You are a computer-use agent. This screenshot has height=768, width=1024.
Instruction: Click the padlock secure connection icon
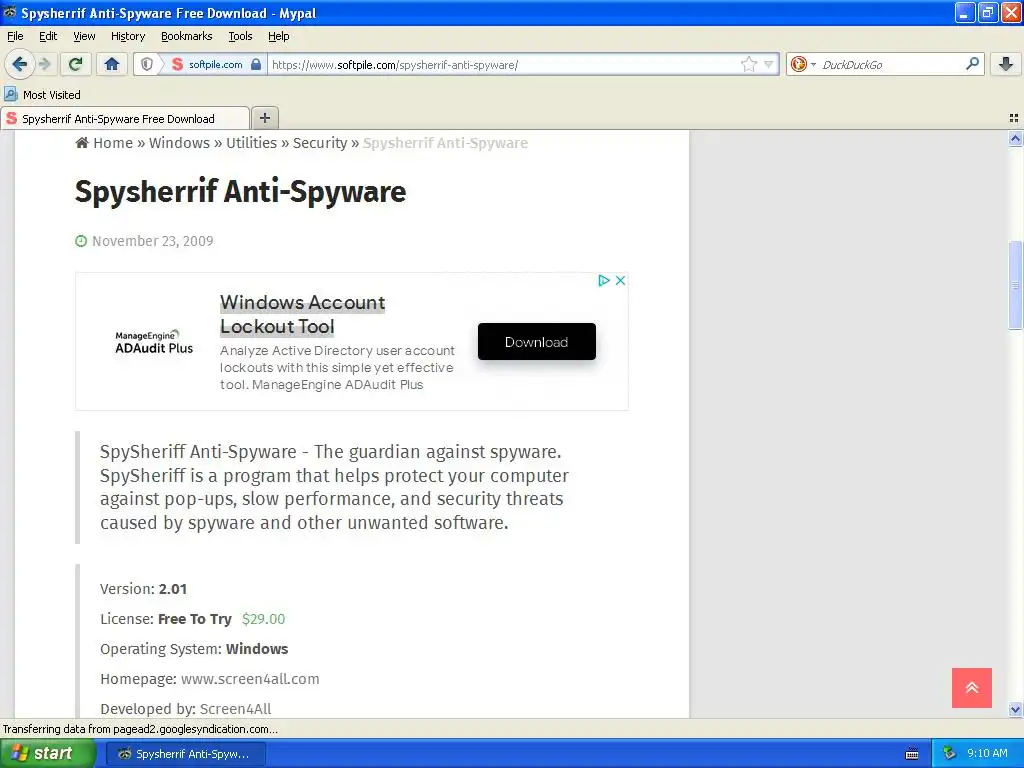[x=256, y=64]
